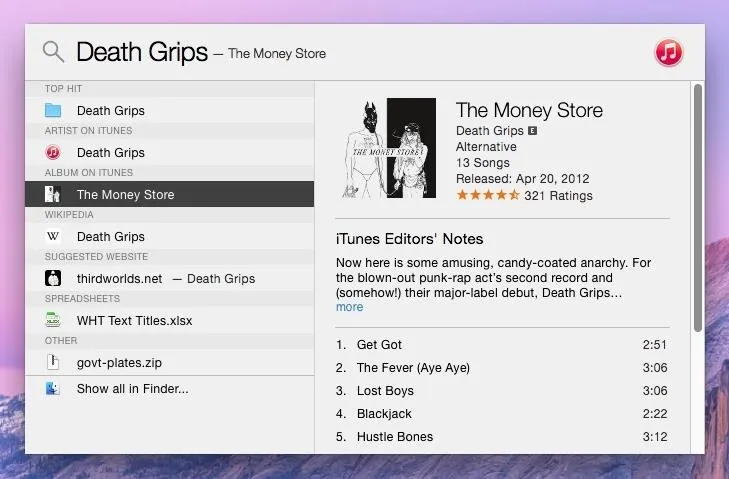Click the 3:12 duration for Hustle Bones
The height and width of the screenshot is (479, 729).
655,436
